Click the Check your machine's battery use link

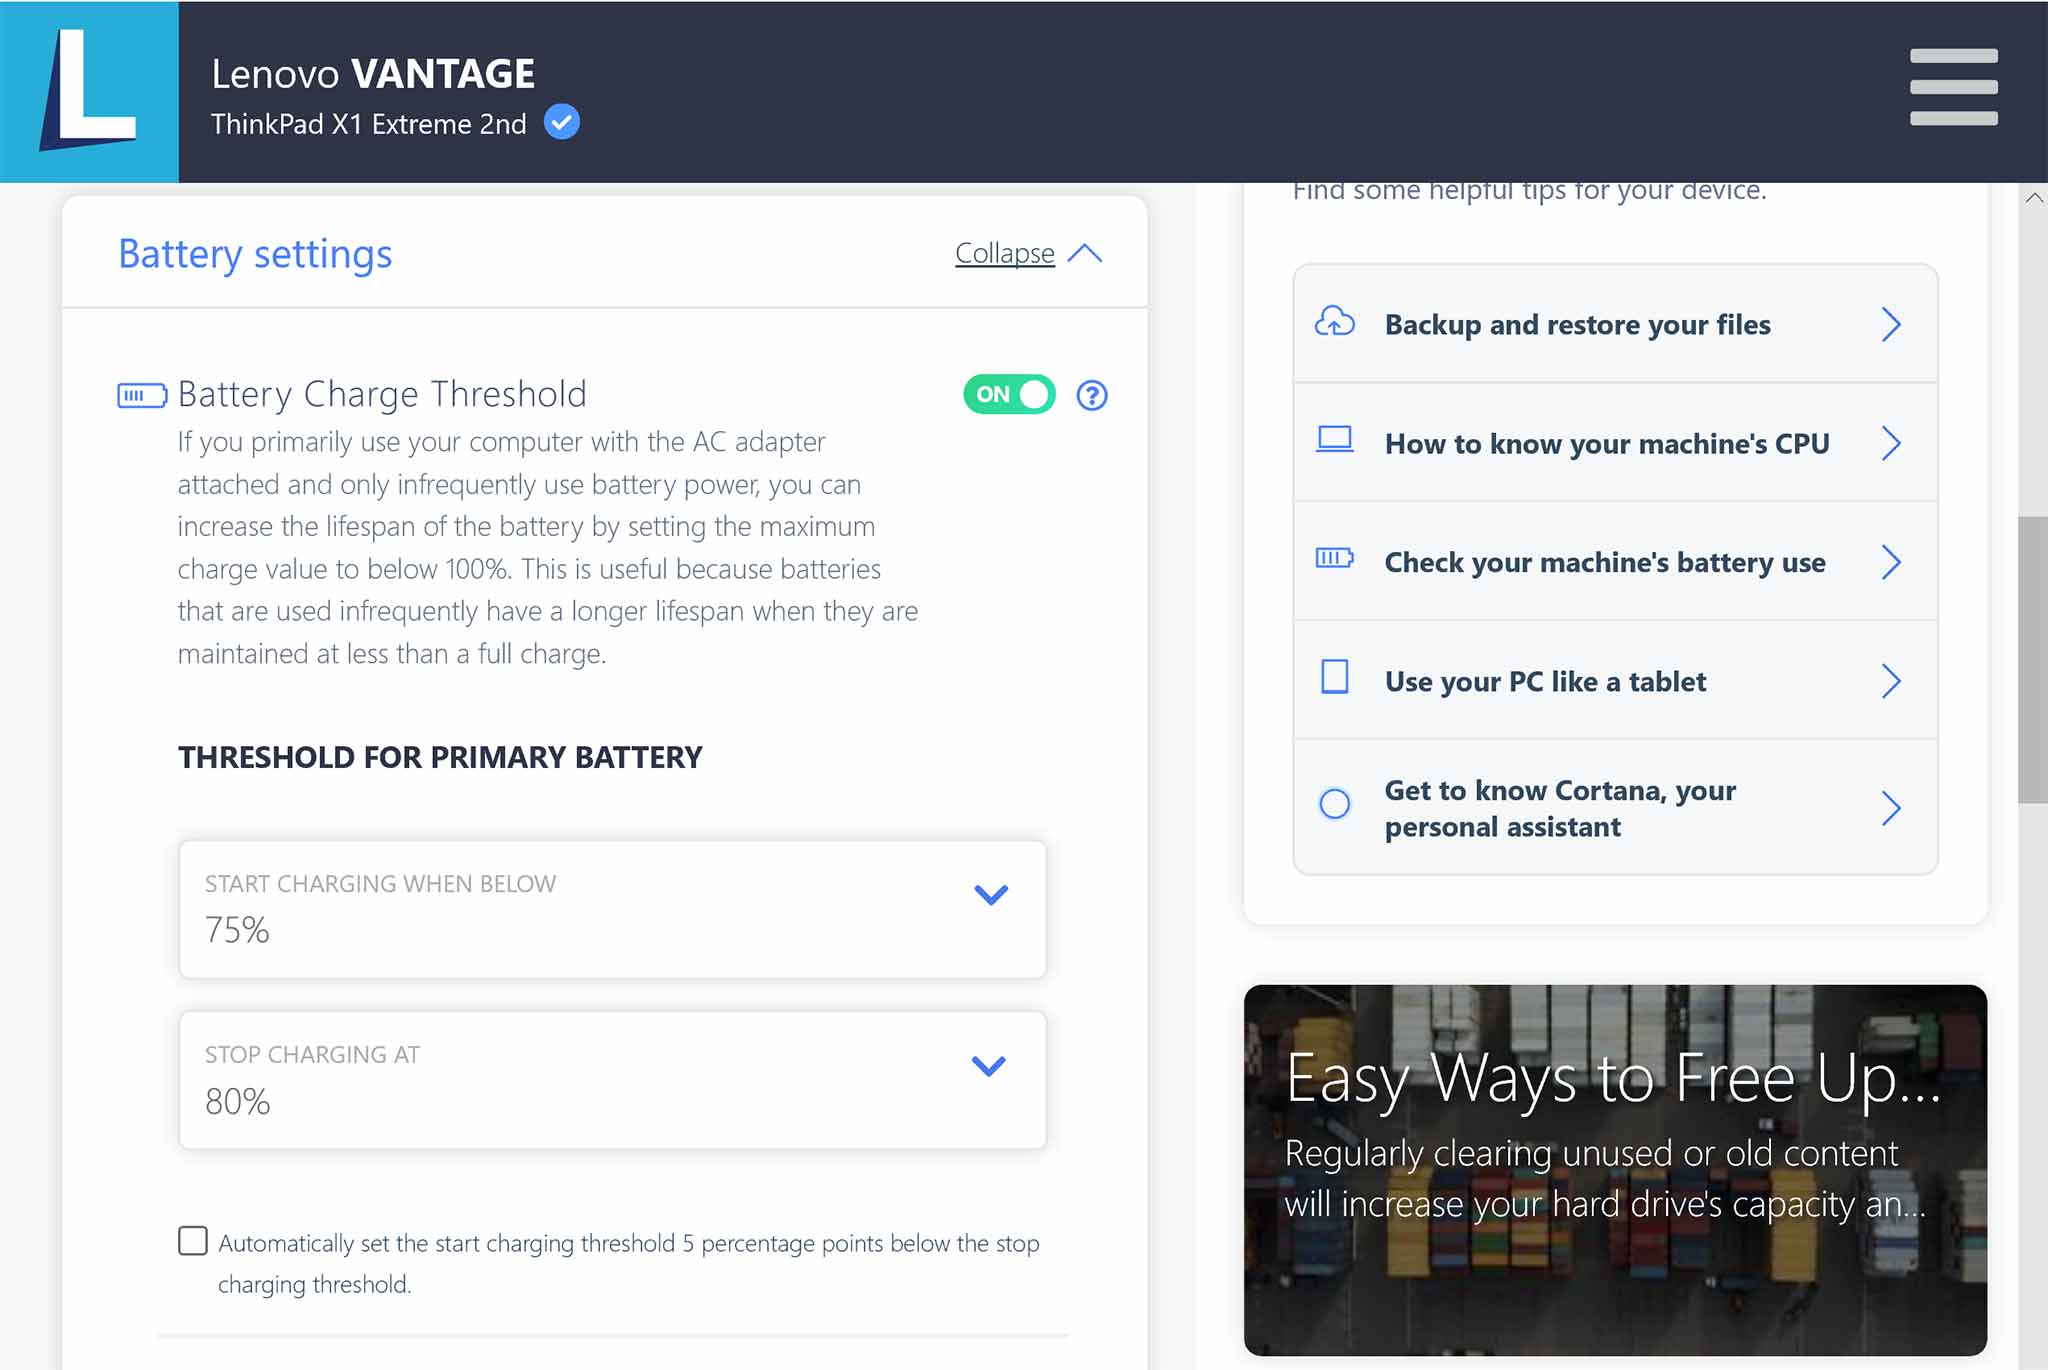click(1614, 560)
